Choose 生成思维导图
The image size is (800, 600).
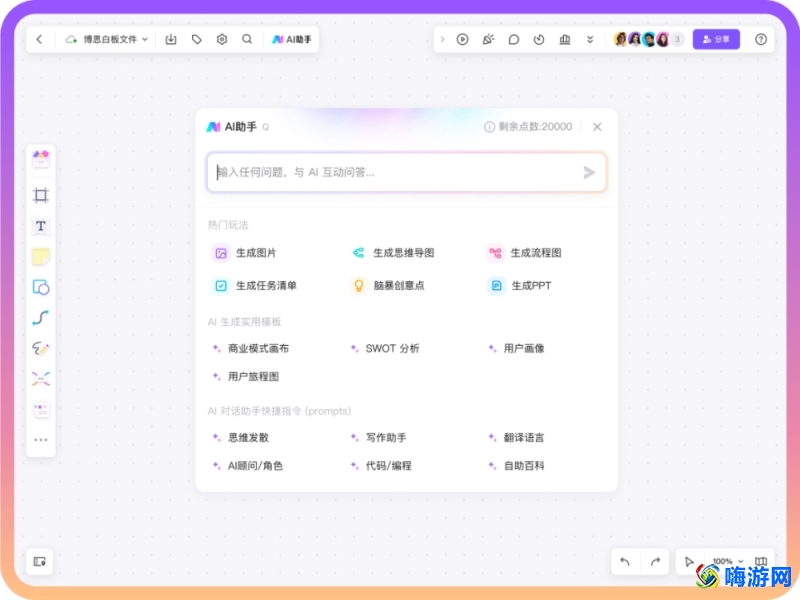pos(392,253)
